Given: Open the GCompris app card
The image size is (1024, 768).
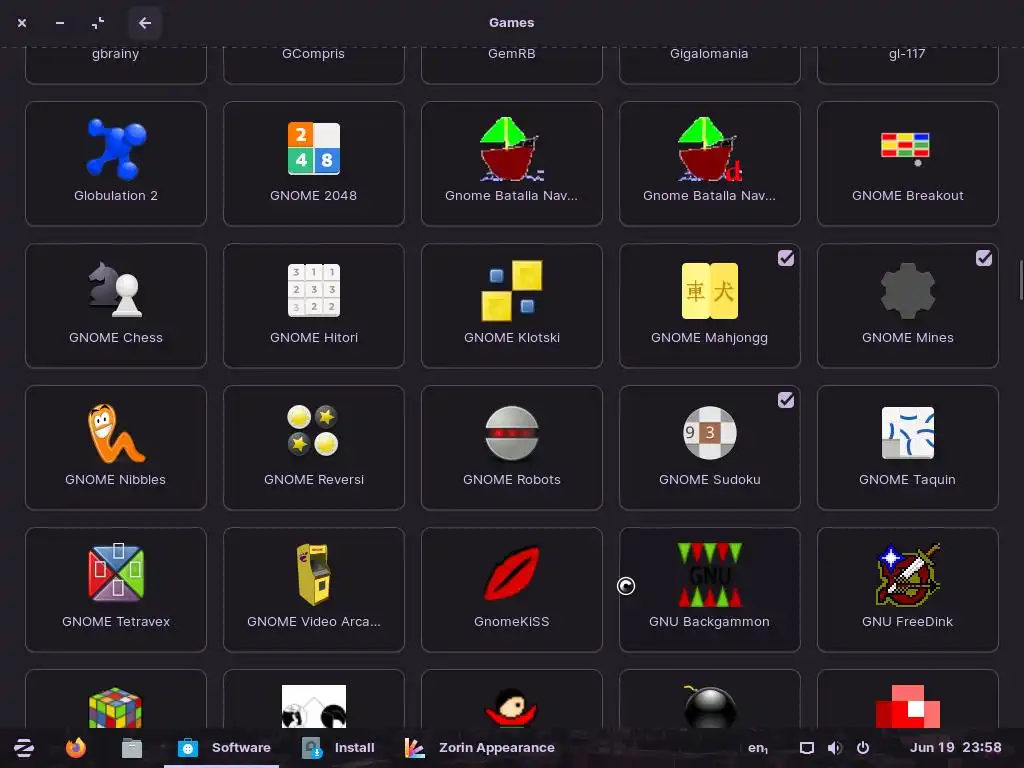Looking at the screenshot, I should coord(313,65).
